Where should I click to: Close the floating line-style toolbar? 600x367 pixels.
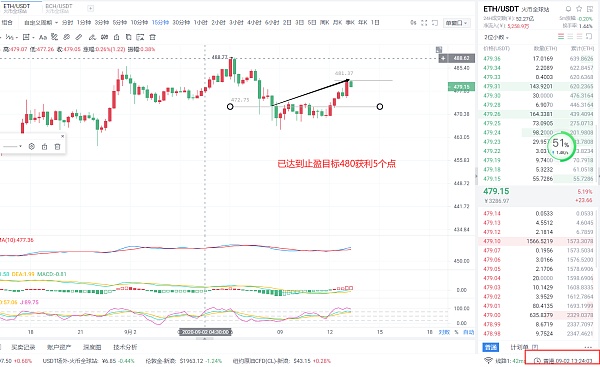coord(62,136)
